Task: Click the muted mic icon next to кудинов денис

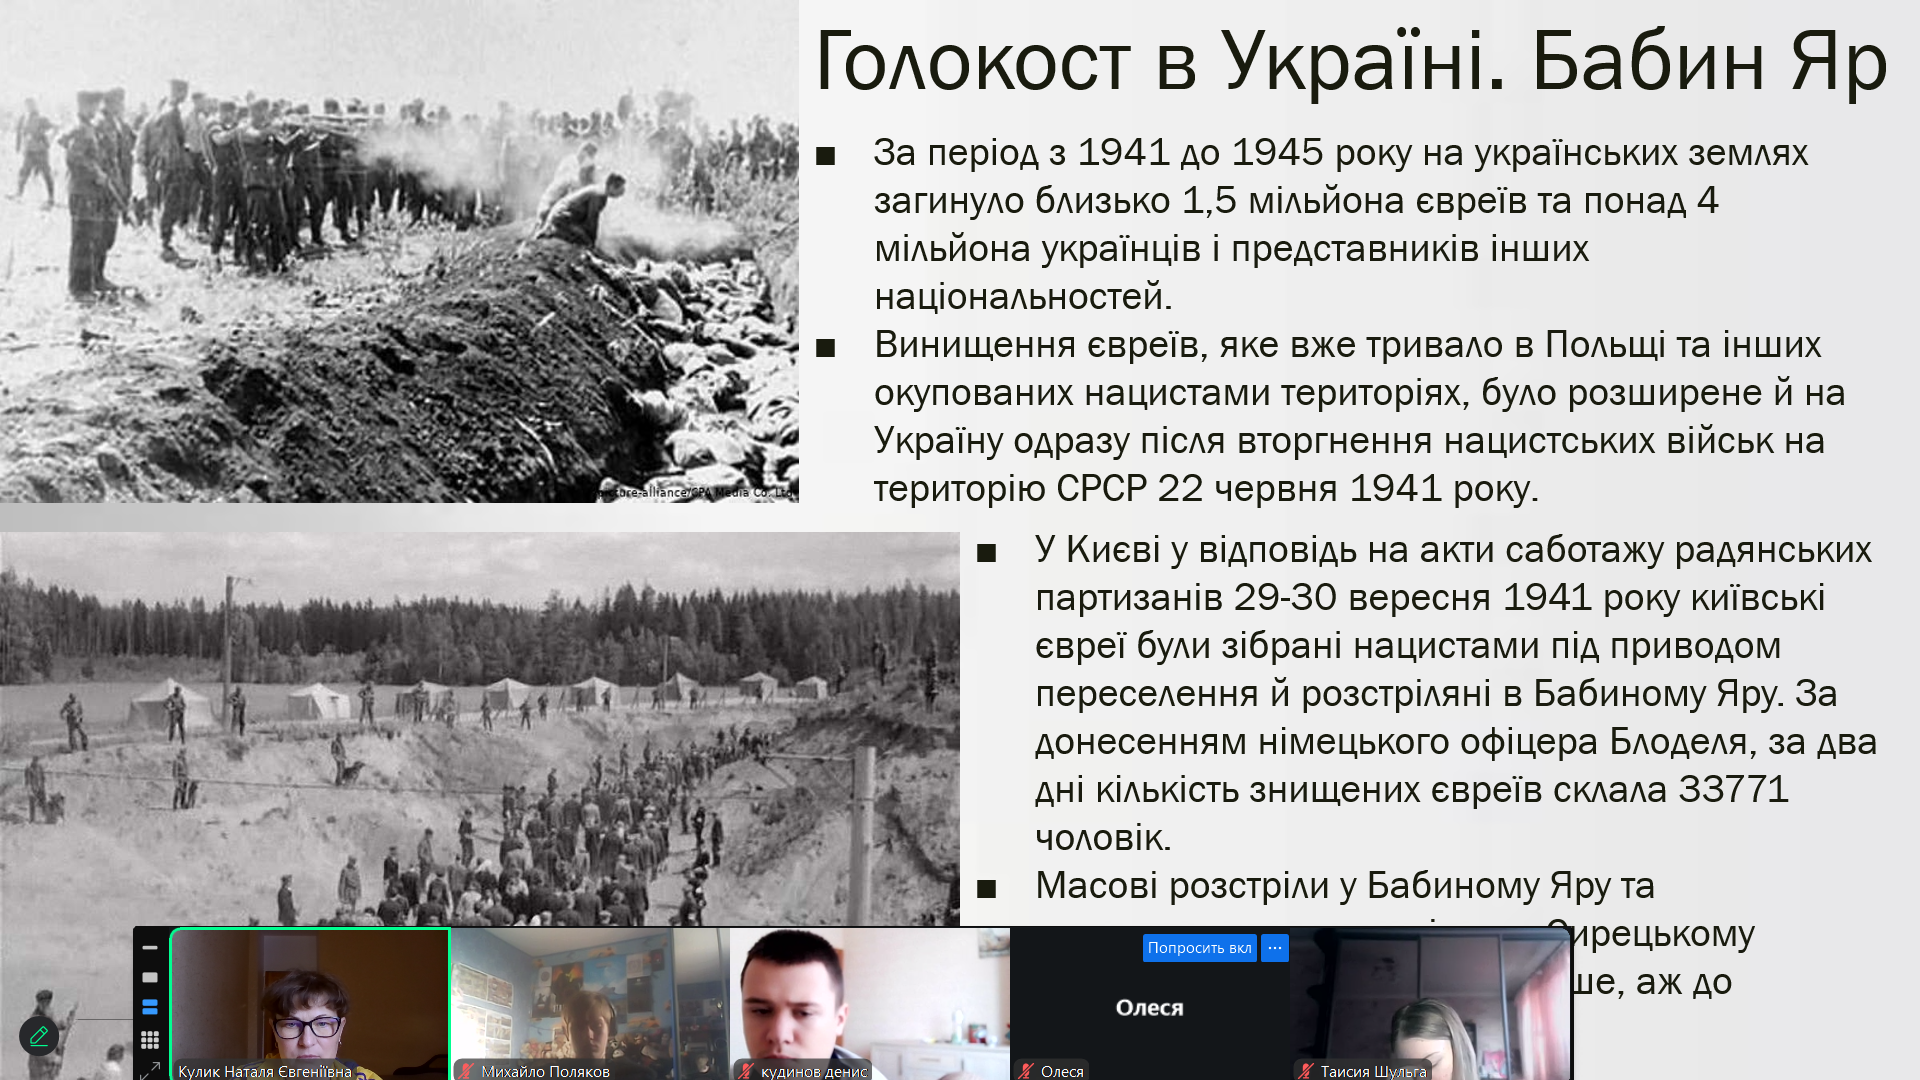Action: (x=746, y=1071)
